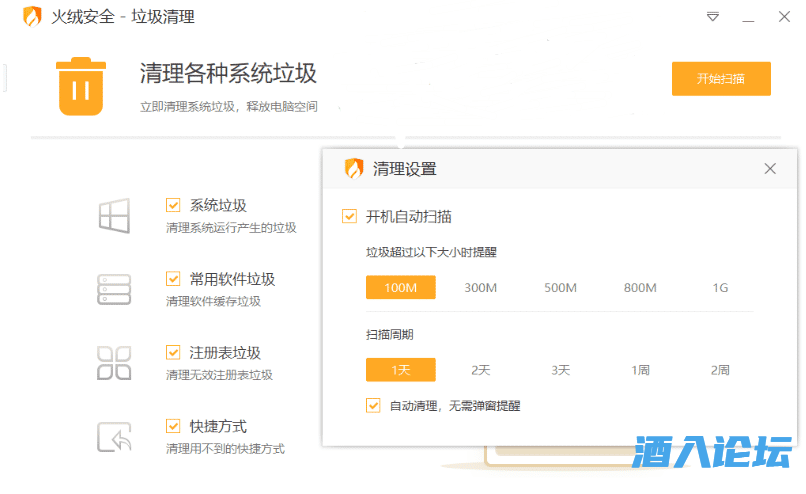Open the title bar dropdown menu triangle
The width and height of the screenshot is (806, 494).
[x=713, y=17]
